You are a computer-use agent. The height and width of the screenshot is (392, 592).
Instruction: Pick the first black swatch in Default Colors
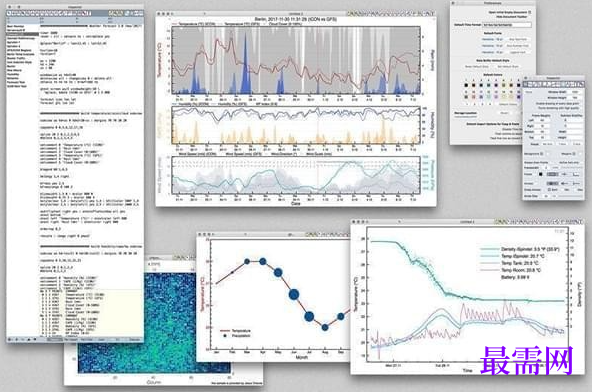[x=466, y=85]
